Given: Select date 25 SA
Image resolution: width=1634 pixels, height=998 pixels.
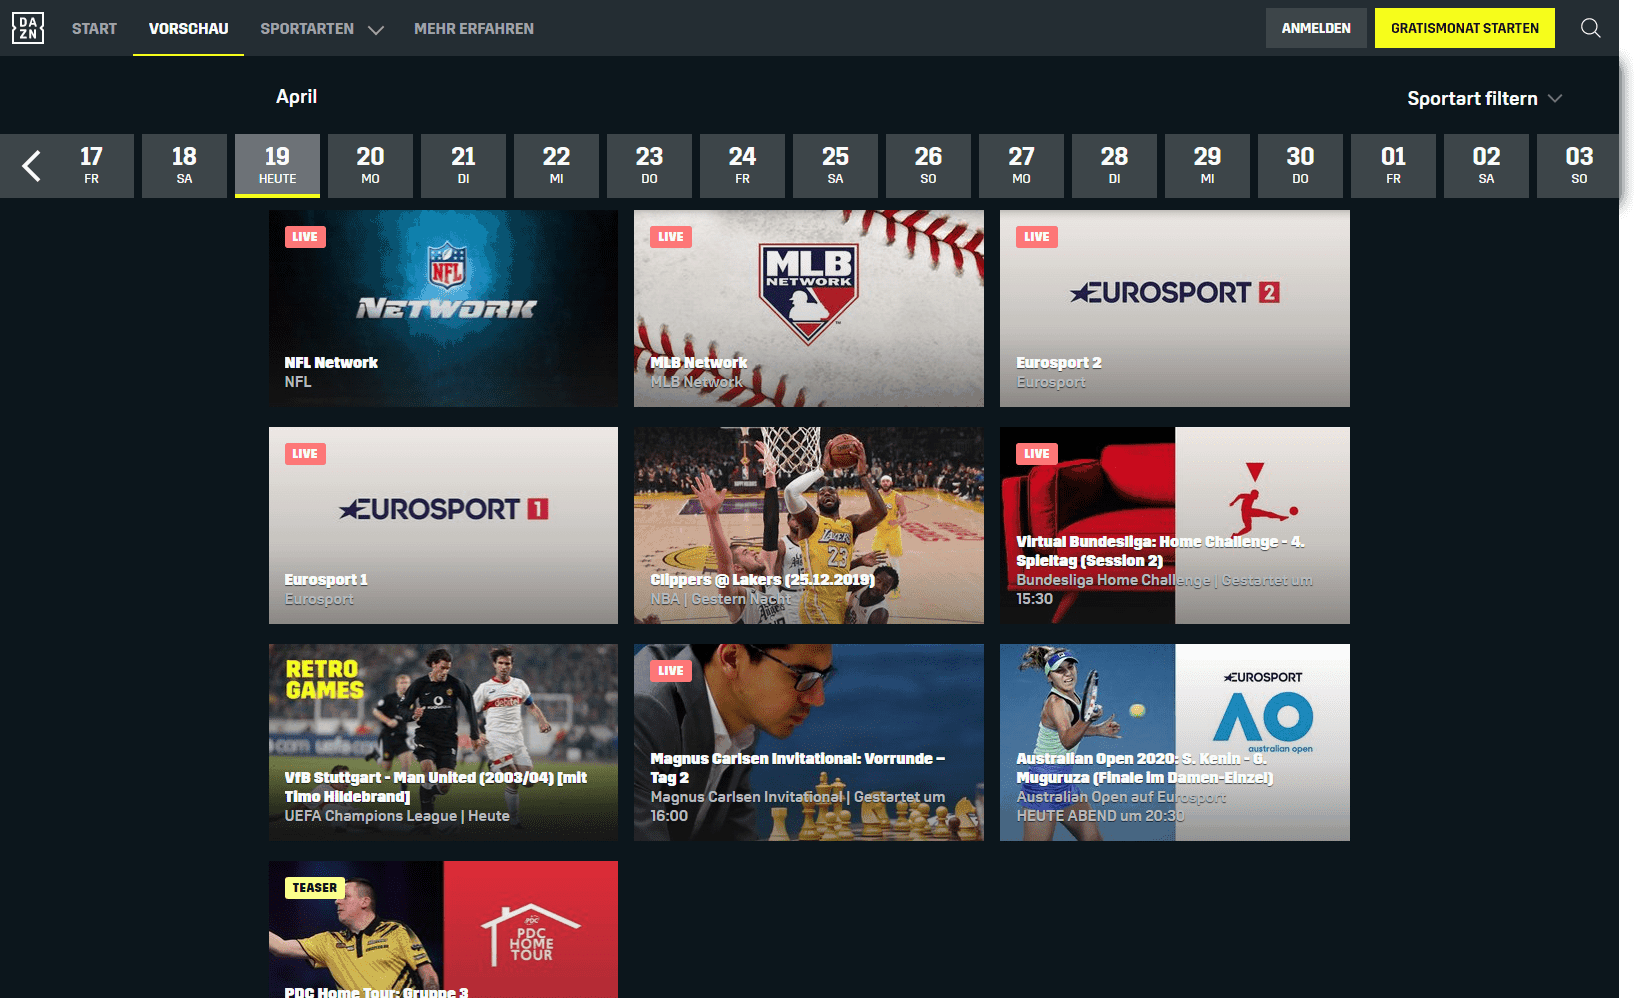Looking at the screenshot, I should (x=835, y=166).
